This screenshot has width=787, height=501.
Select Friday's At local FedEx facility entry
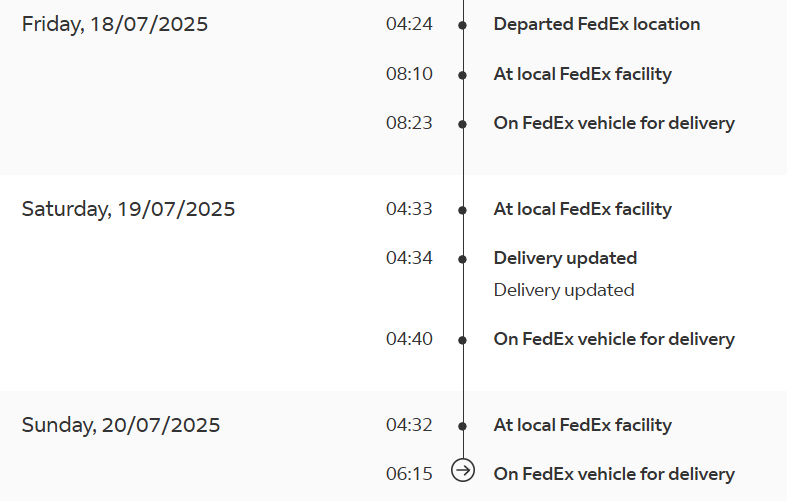coord(583,74)
